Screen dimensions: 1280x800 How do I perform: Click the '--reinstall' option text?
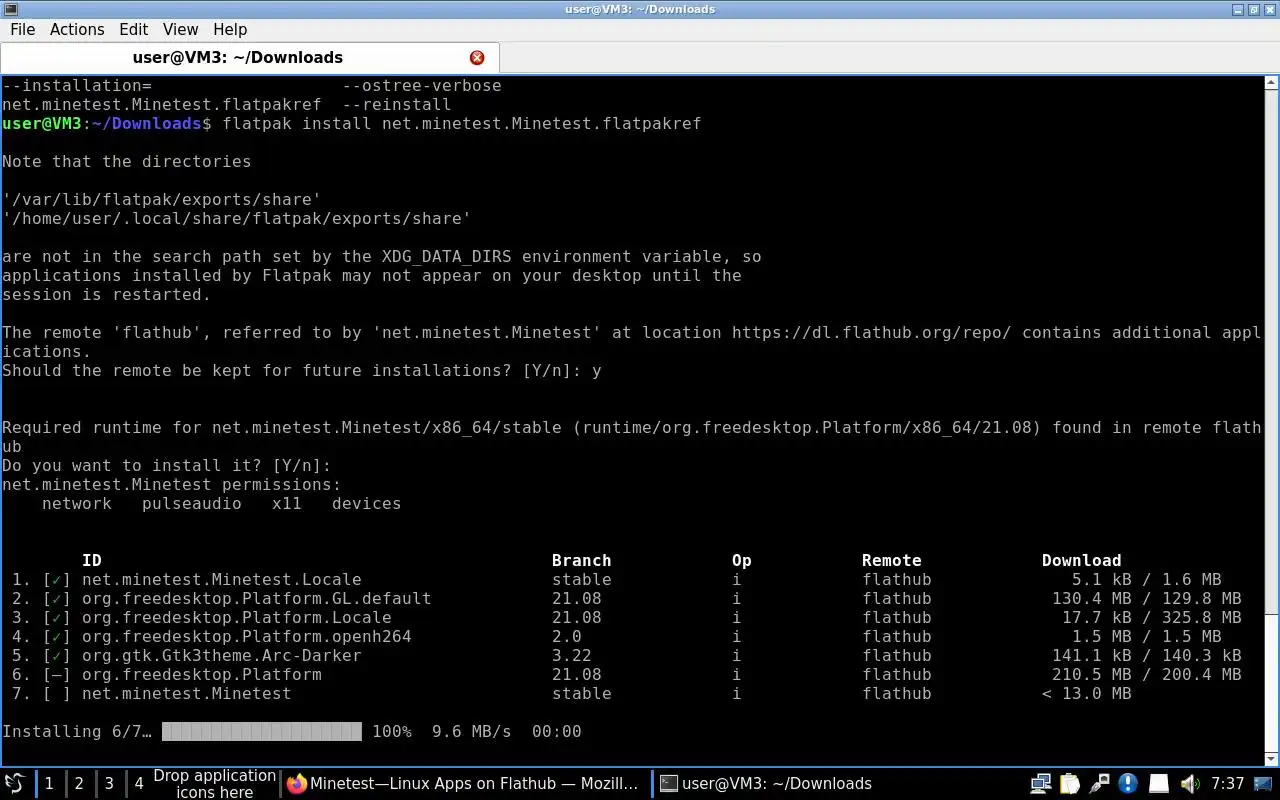[396, 104]
